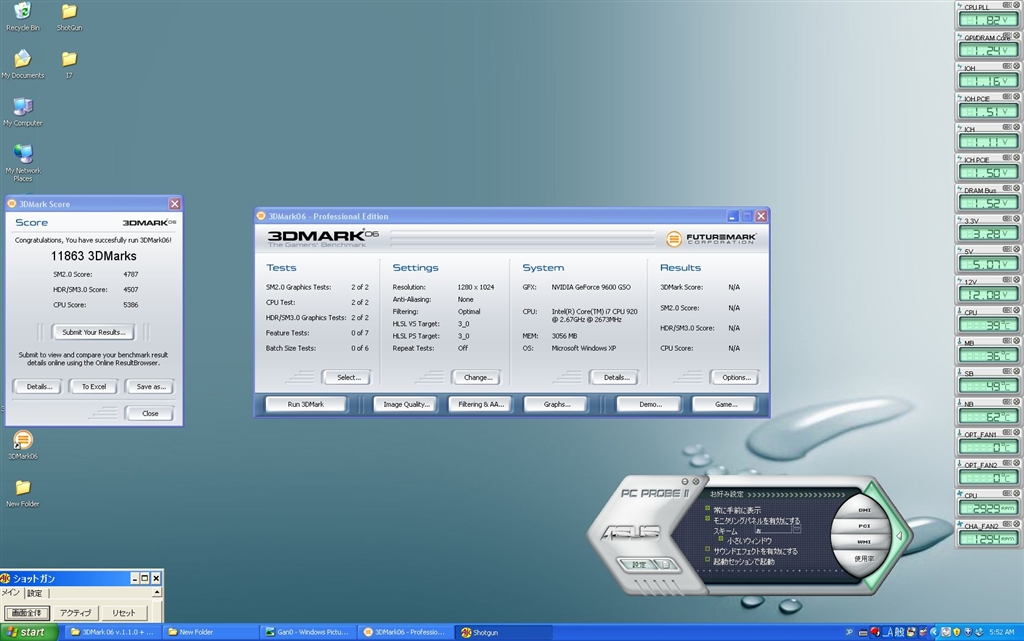Open the New Folder desktop icon
The image size is (1024, 641).
tap(22, 488)
